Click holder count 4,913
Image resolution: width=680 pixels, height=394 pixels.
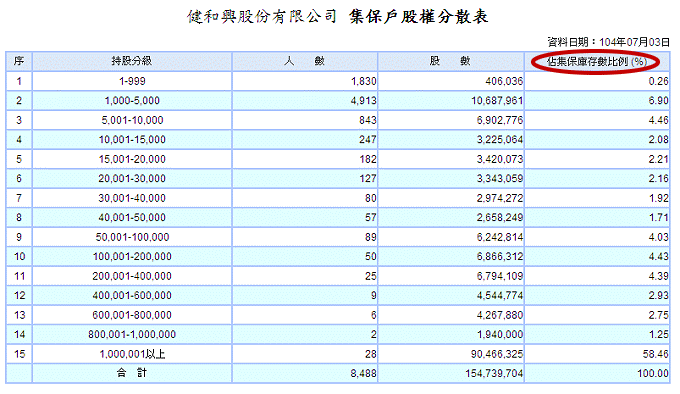click(363, 101)
